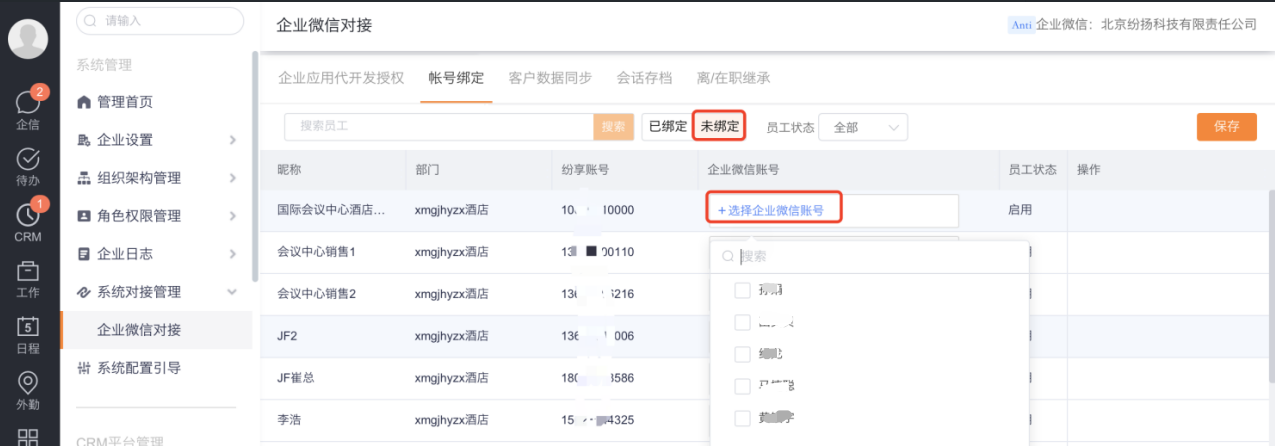Switch to 会话存档 tab
The image size is (1275, 446).
click(x=644, y=78)
